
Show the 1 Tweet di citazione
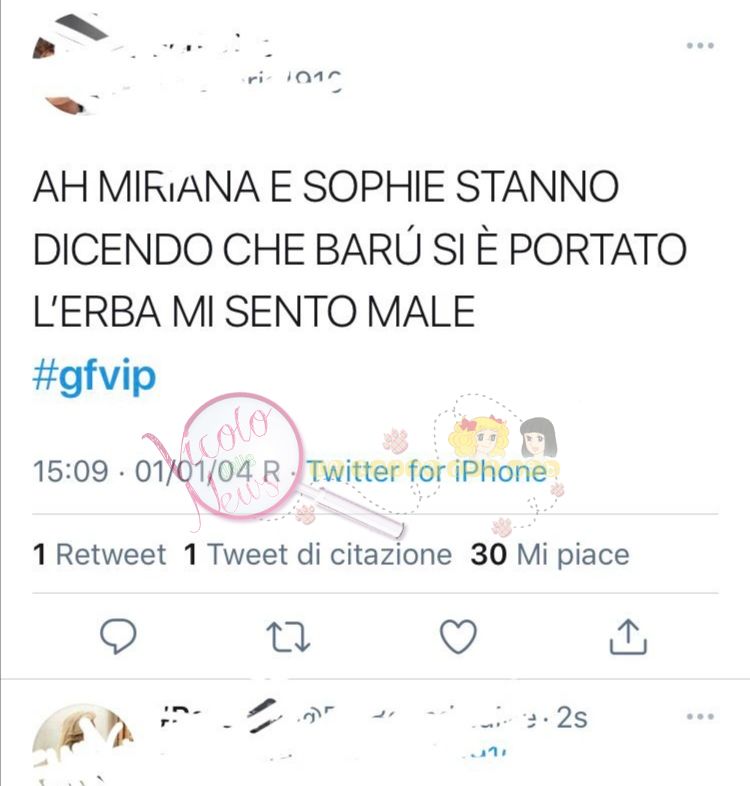(318, 554)
